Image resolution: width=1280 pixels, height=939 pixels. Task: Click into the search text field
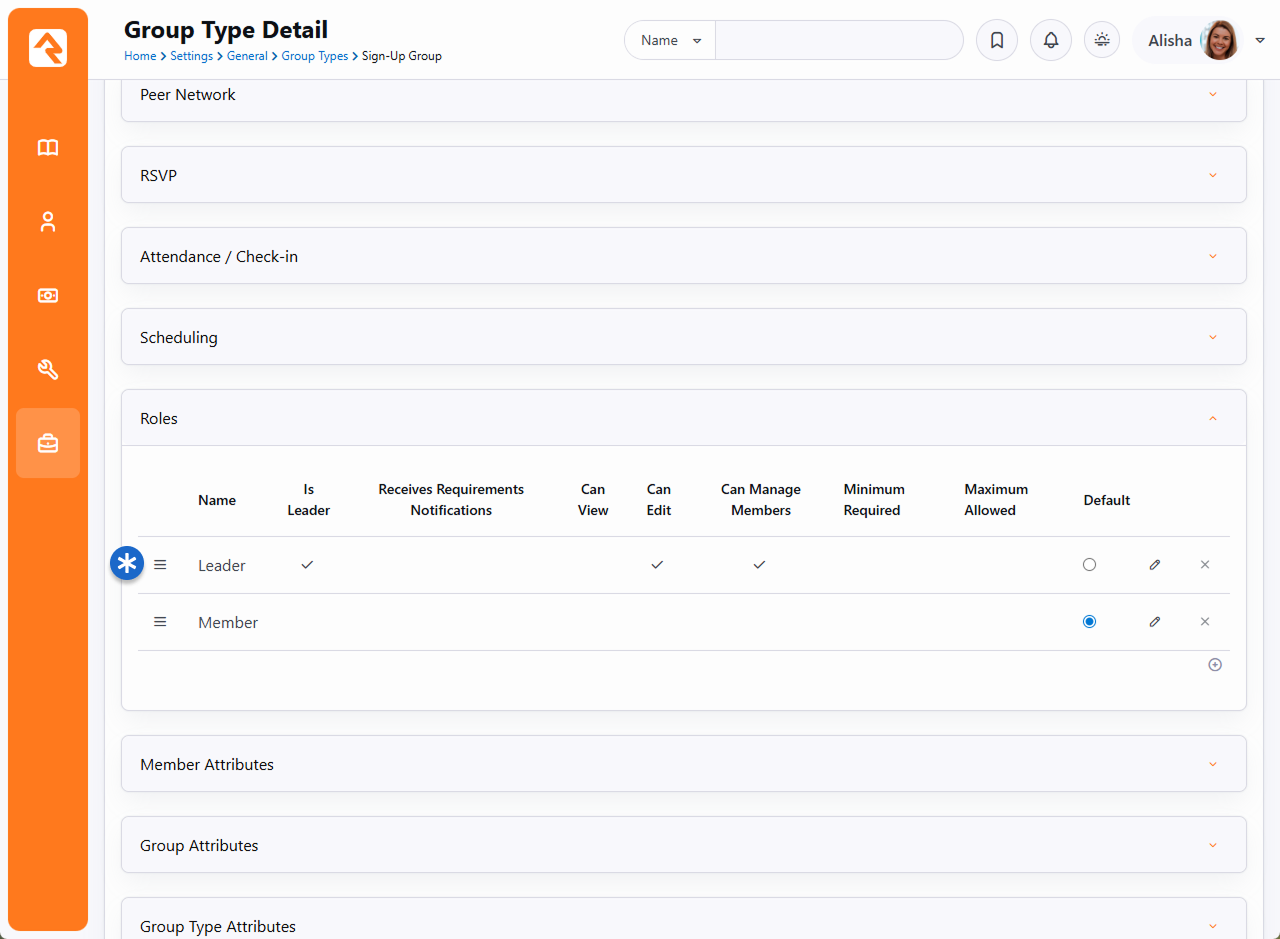point(838,41)
